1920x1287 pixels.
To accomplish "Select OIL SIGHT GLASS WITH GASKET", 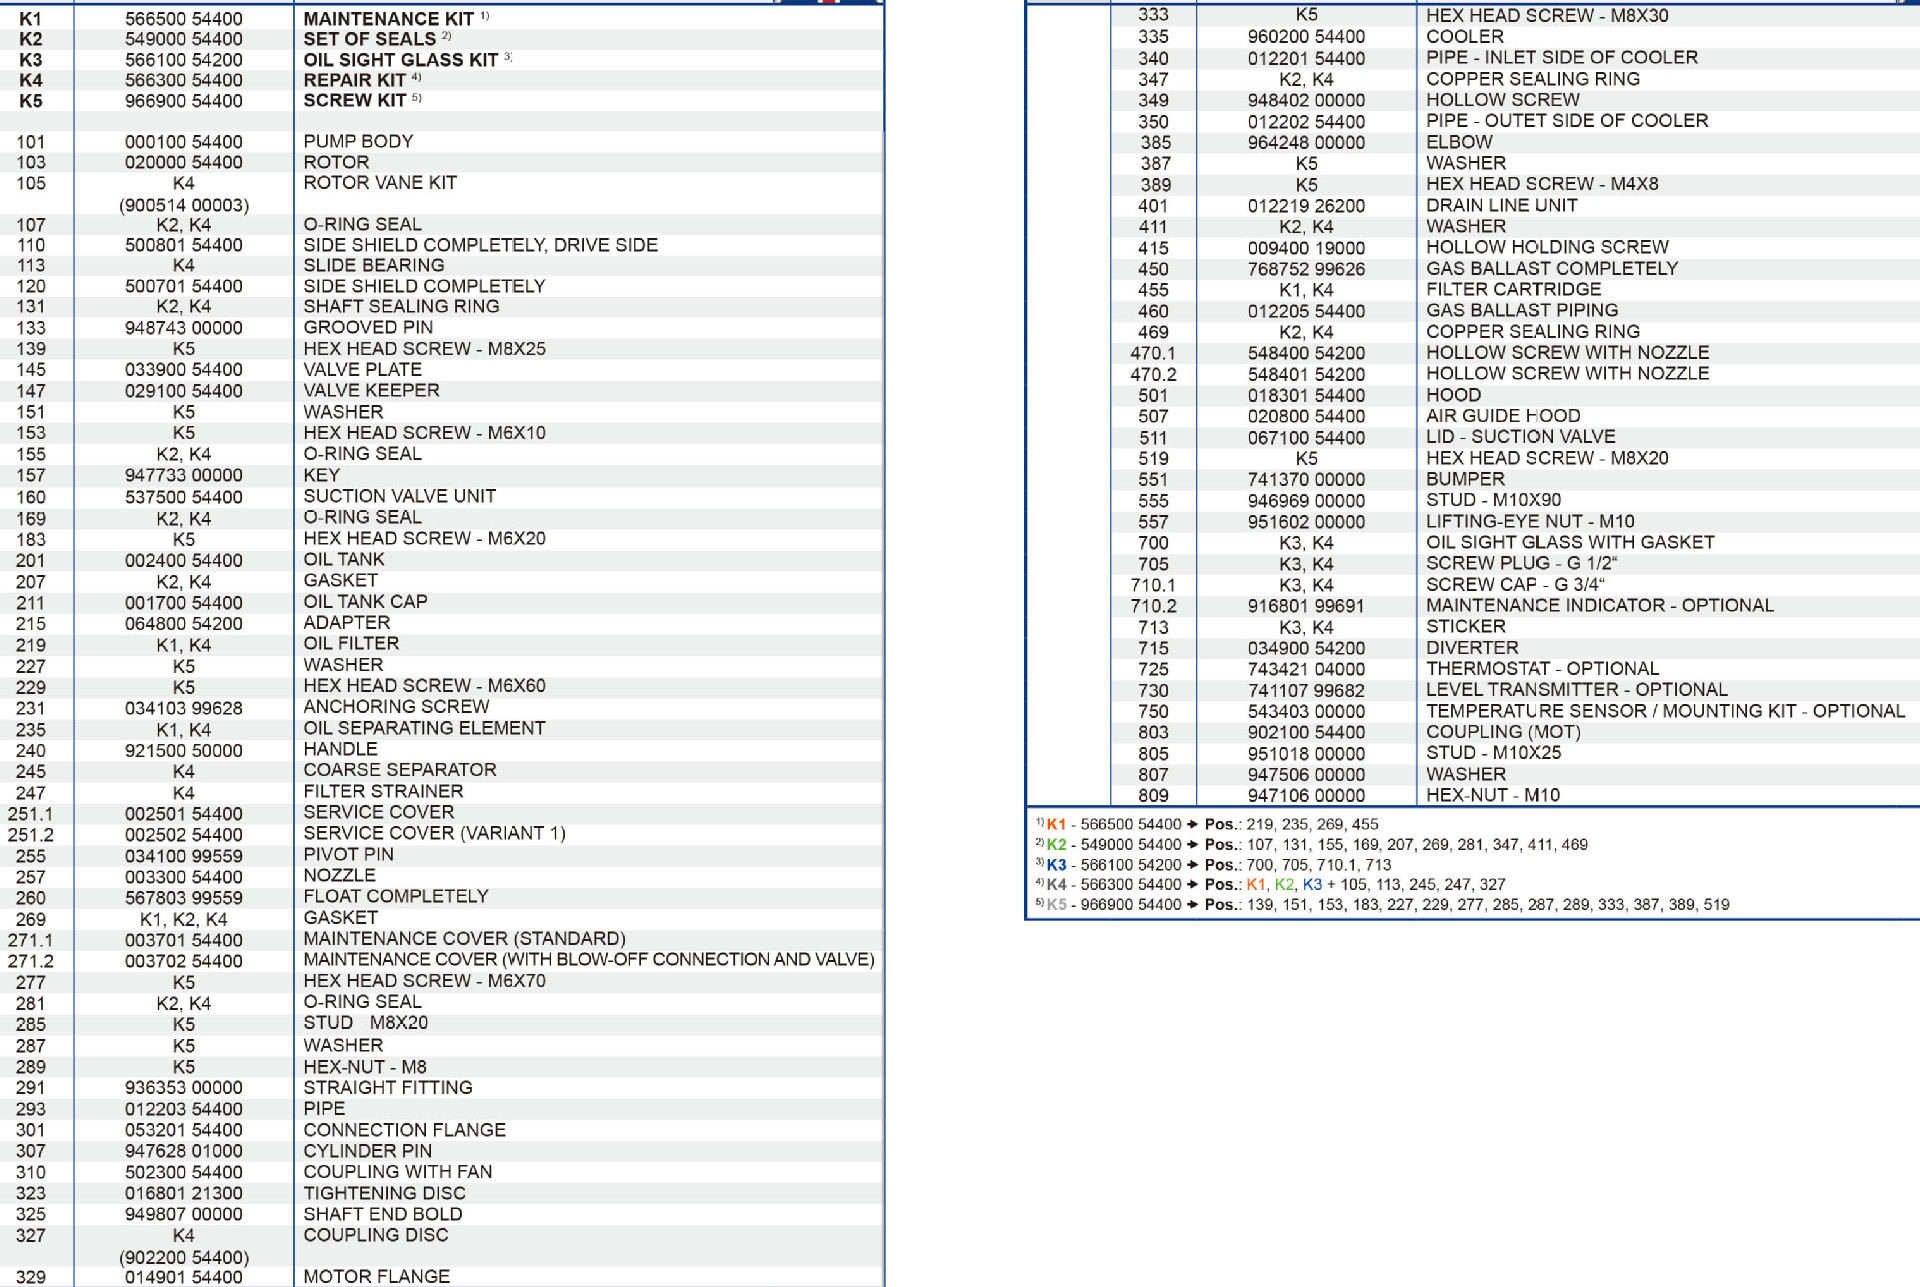I will tap(1570, 543).
